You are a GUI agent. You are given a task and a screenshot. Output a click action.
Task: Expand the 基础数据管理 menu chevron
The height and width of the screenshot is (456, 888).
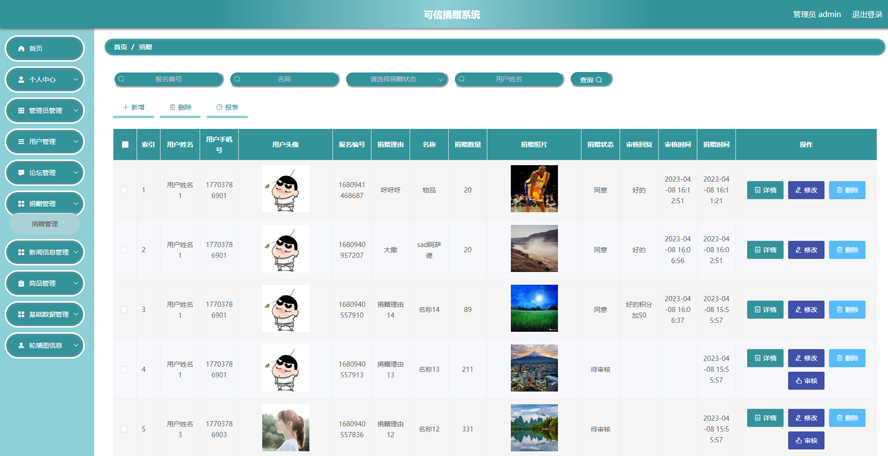[75, 314]
